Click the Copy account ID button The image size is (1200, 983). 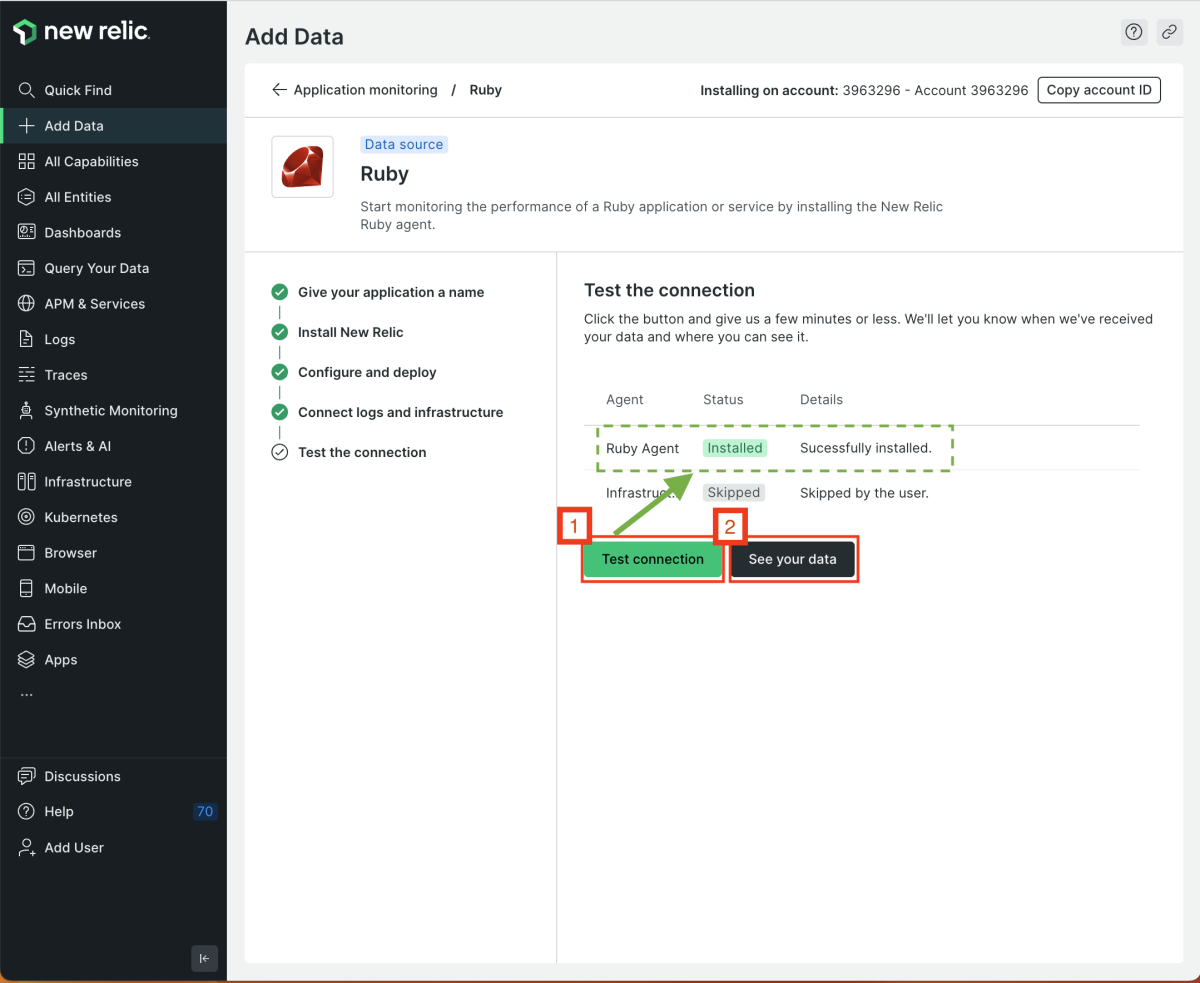(x=1098, y=90)
